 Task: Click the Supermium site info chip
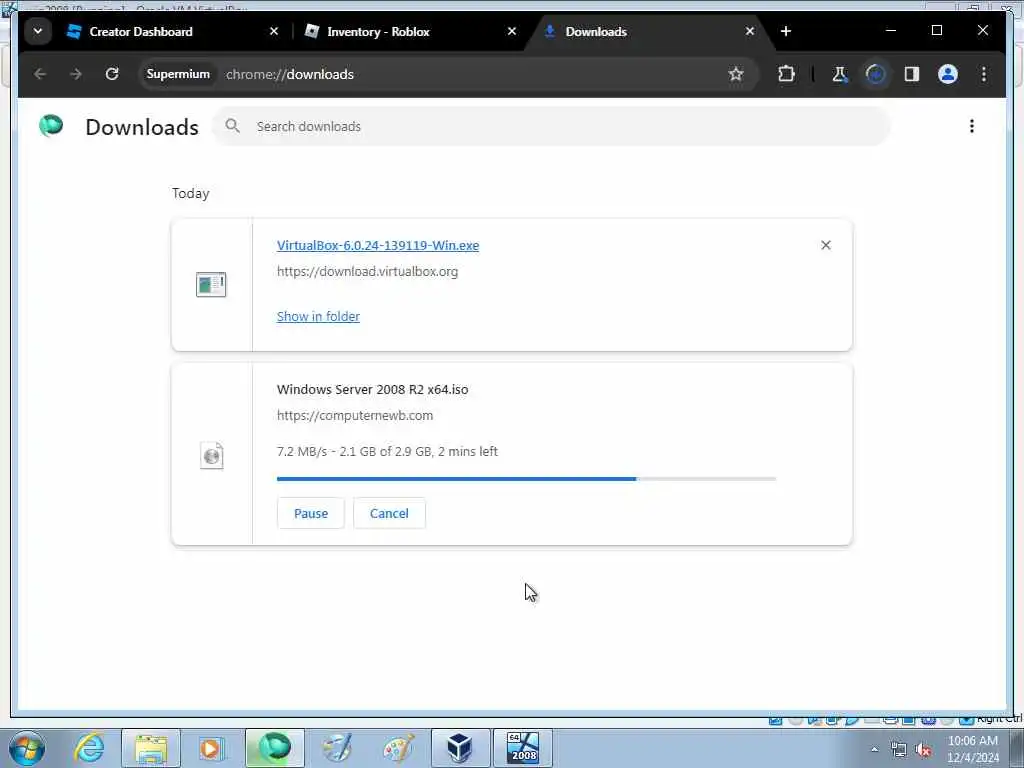[x=178, y=74]
